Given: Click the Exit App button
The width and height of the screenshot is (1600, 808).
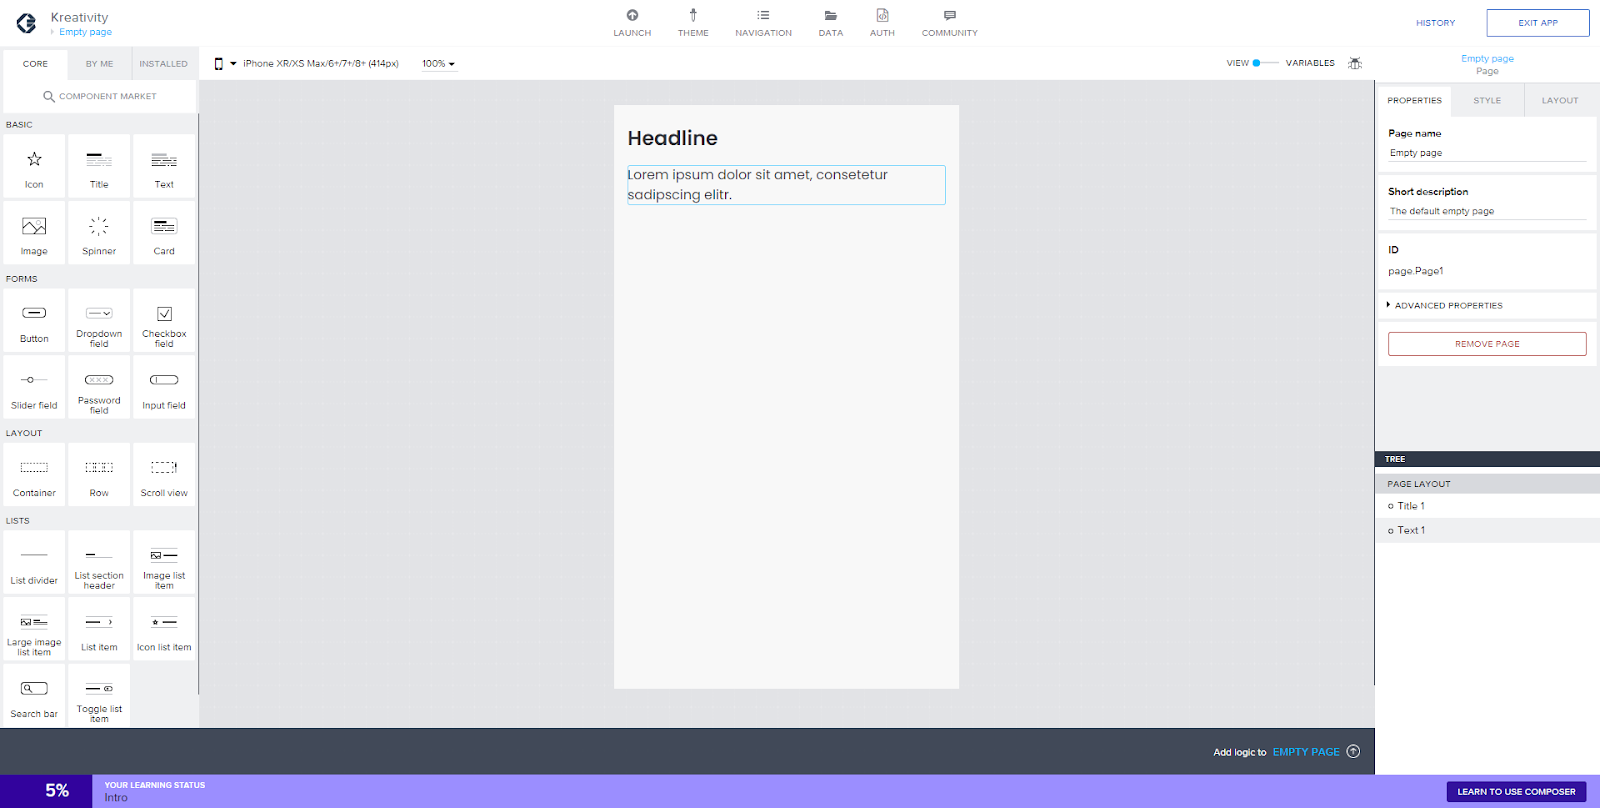Looking at the screenshot, I should pyautogui.click(x=1538, y=23).
